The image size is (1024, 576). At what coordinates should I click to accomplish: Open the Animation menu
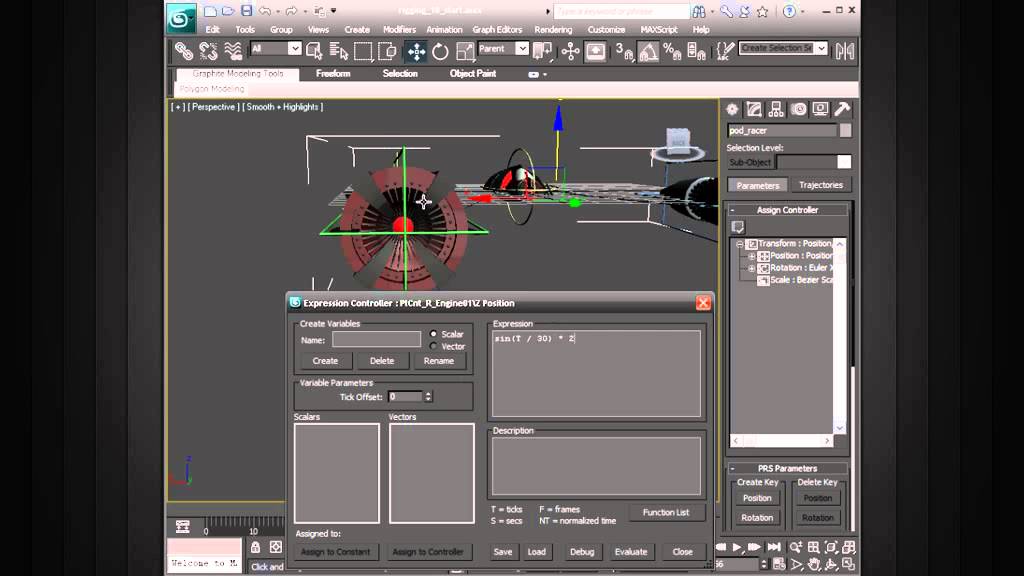444,29
